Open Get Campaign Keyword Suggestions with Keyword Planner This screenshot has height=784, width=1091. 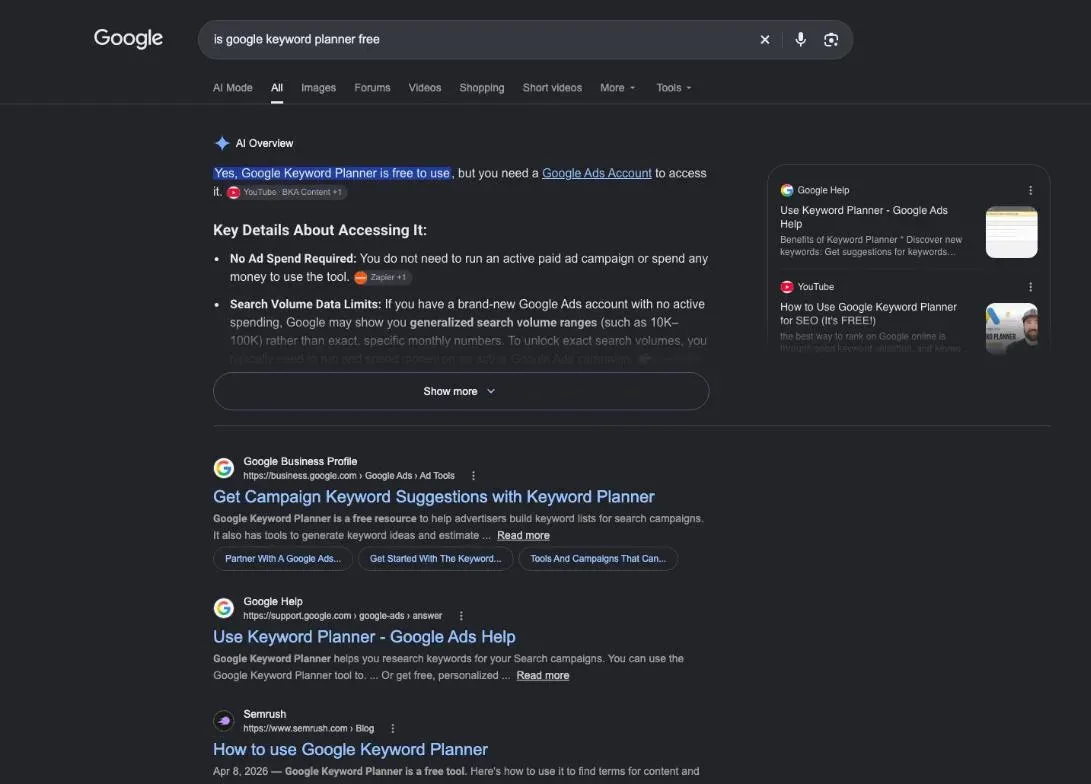tap(433, 497)
